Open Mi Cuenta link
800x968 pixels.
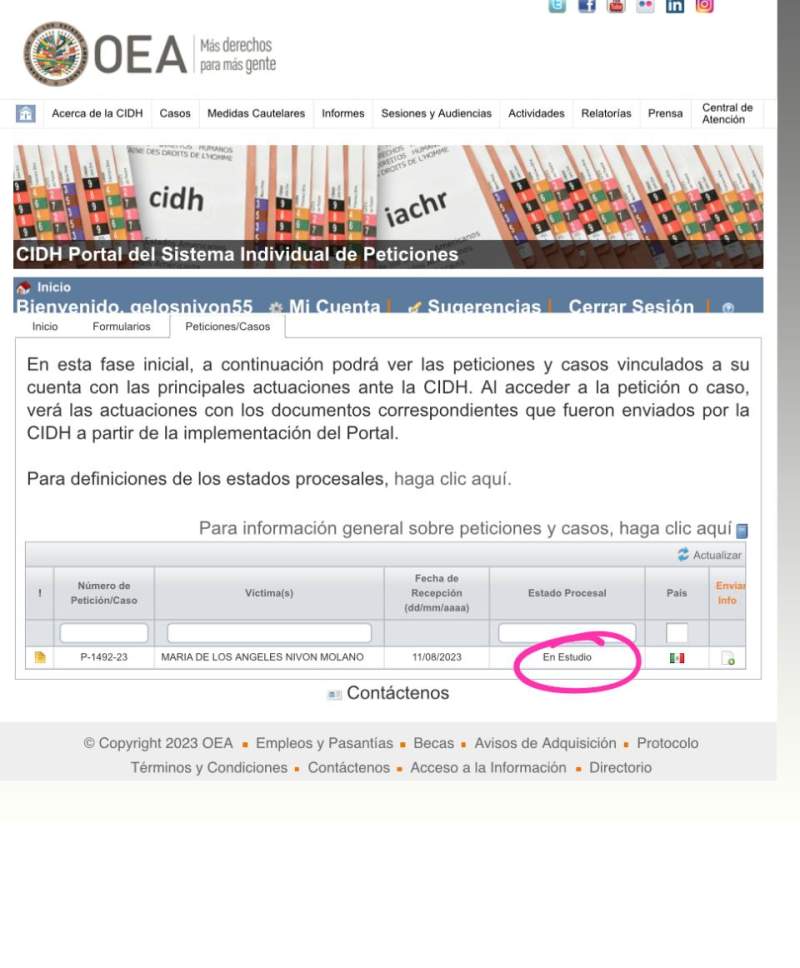(x=335, y=307)
